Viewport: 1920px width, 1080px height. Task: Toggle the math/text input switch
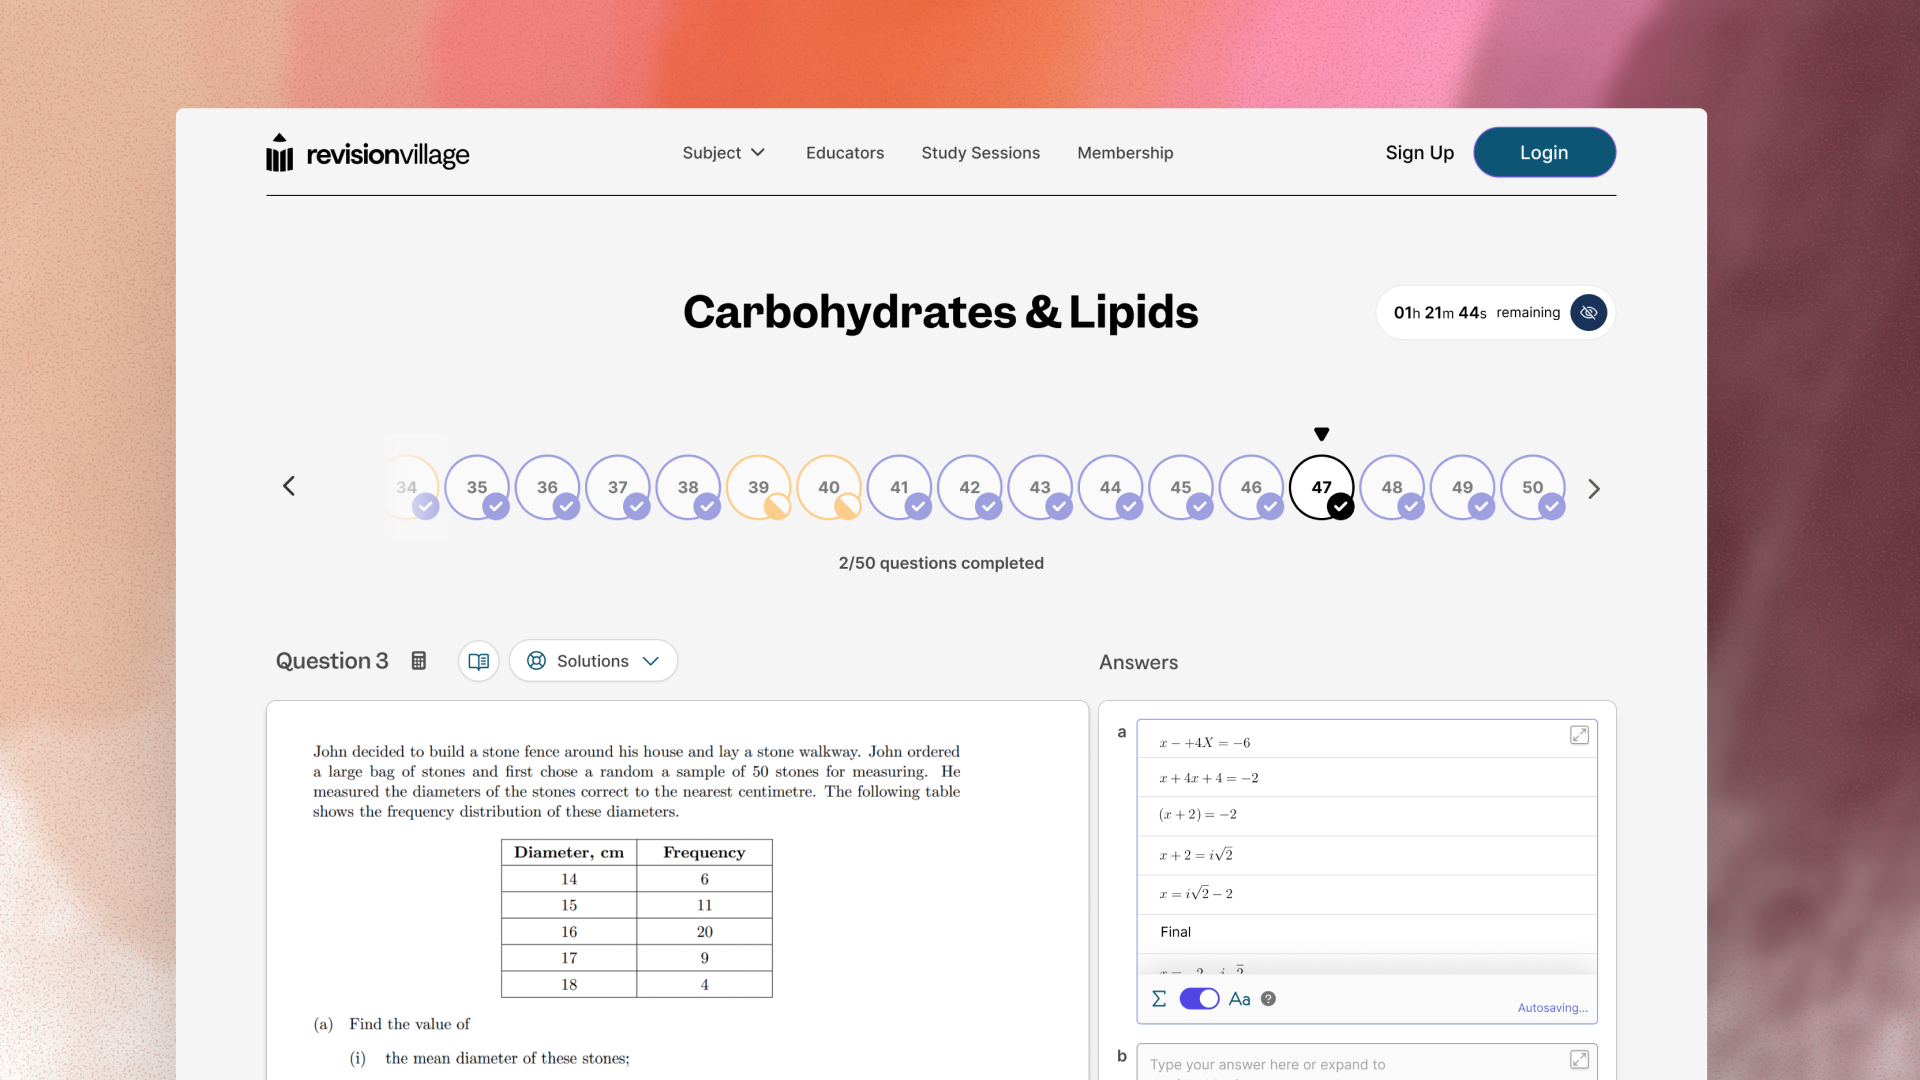(1199, 999)
